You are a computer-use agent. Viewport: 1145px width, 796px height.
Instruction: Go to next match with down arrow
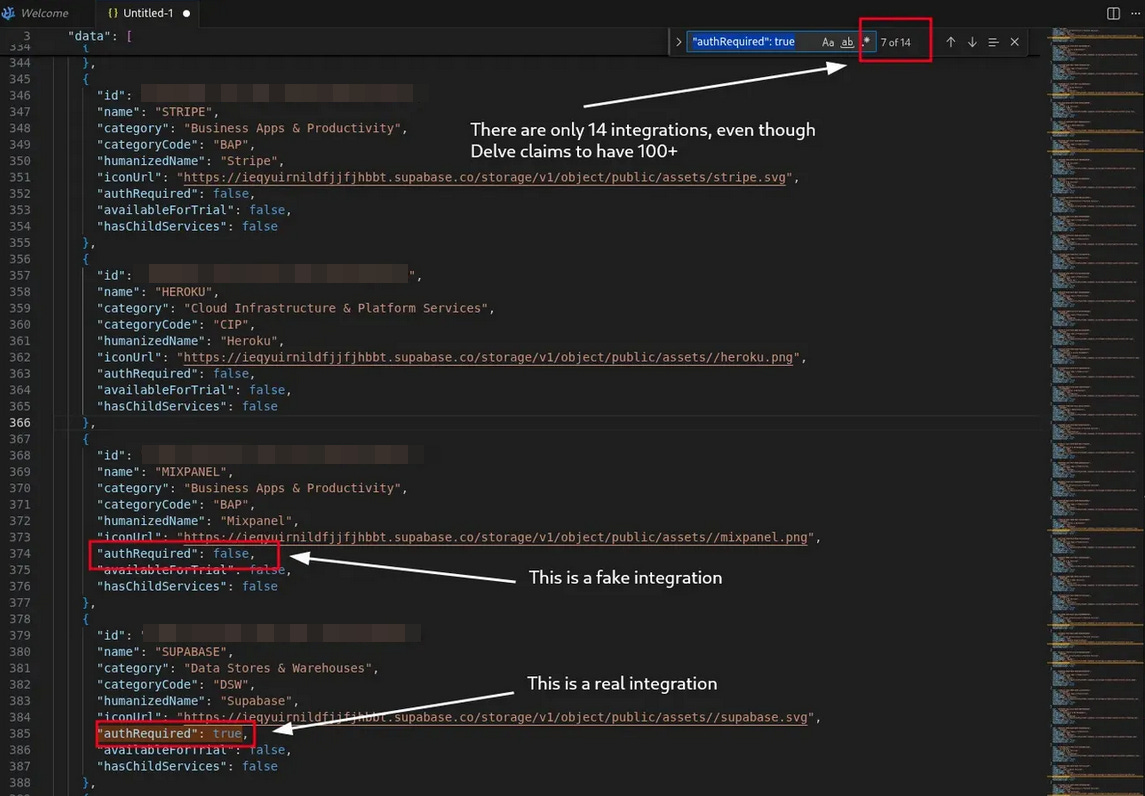(972, 42)
